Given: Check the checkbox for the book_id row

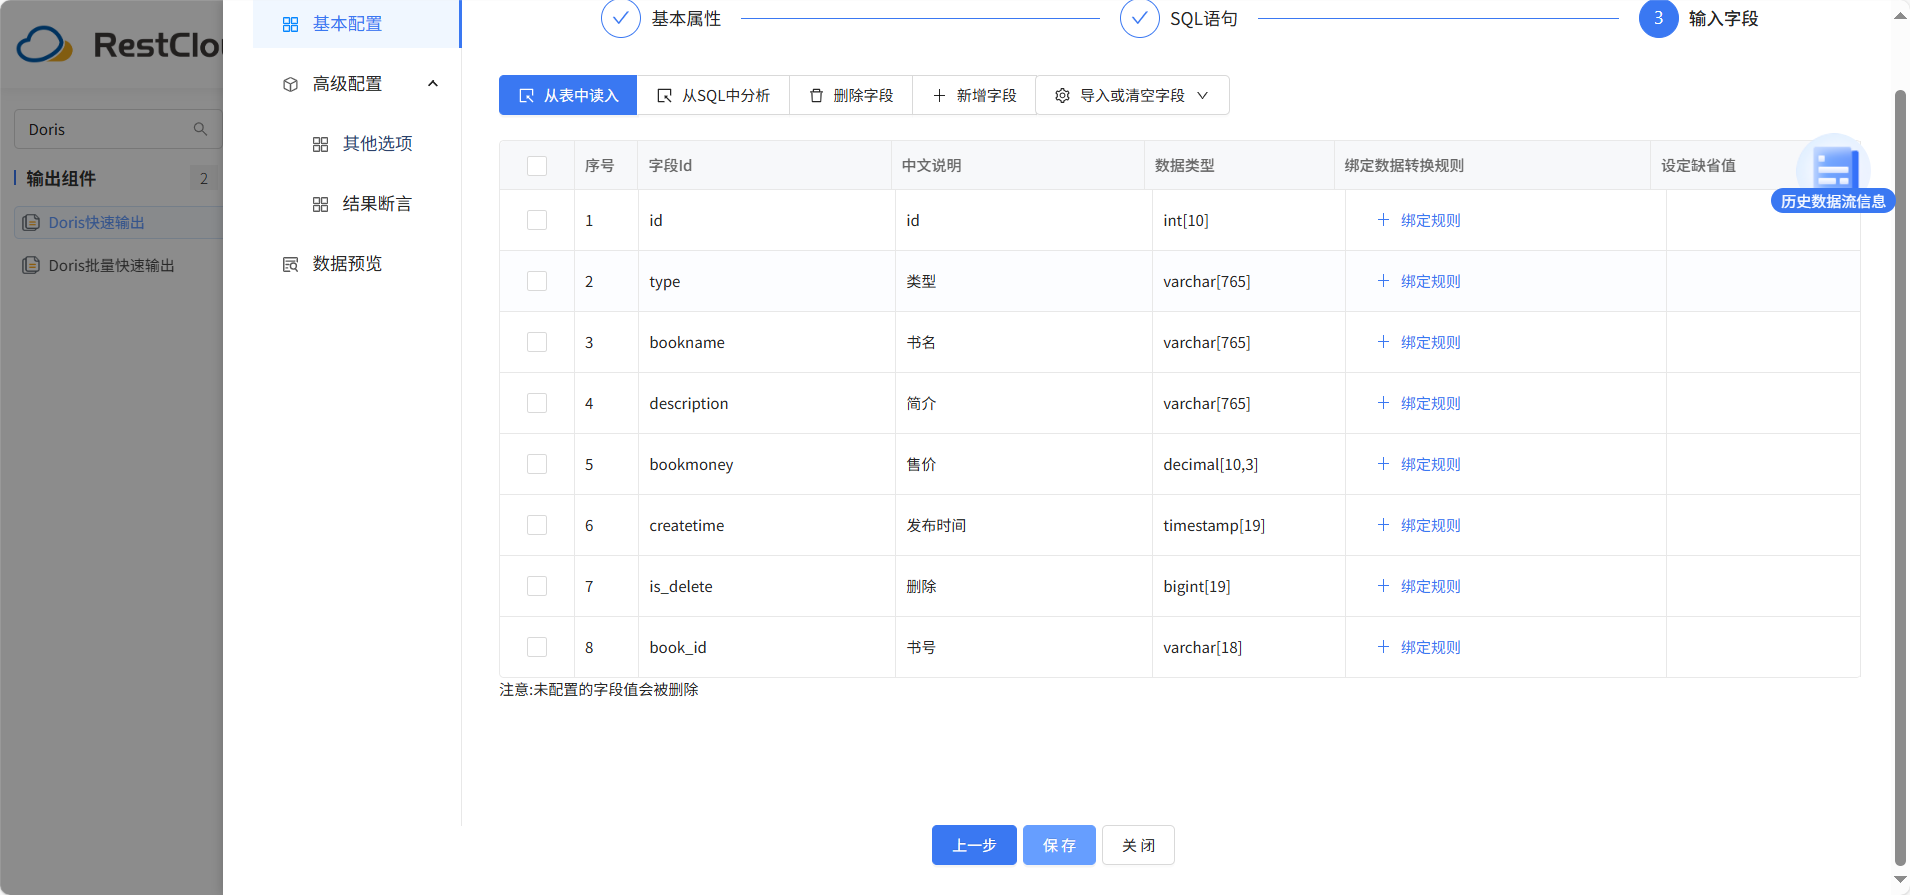Looking at the screenshot, I should click(x=537, y=647).
